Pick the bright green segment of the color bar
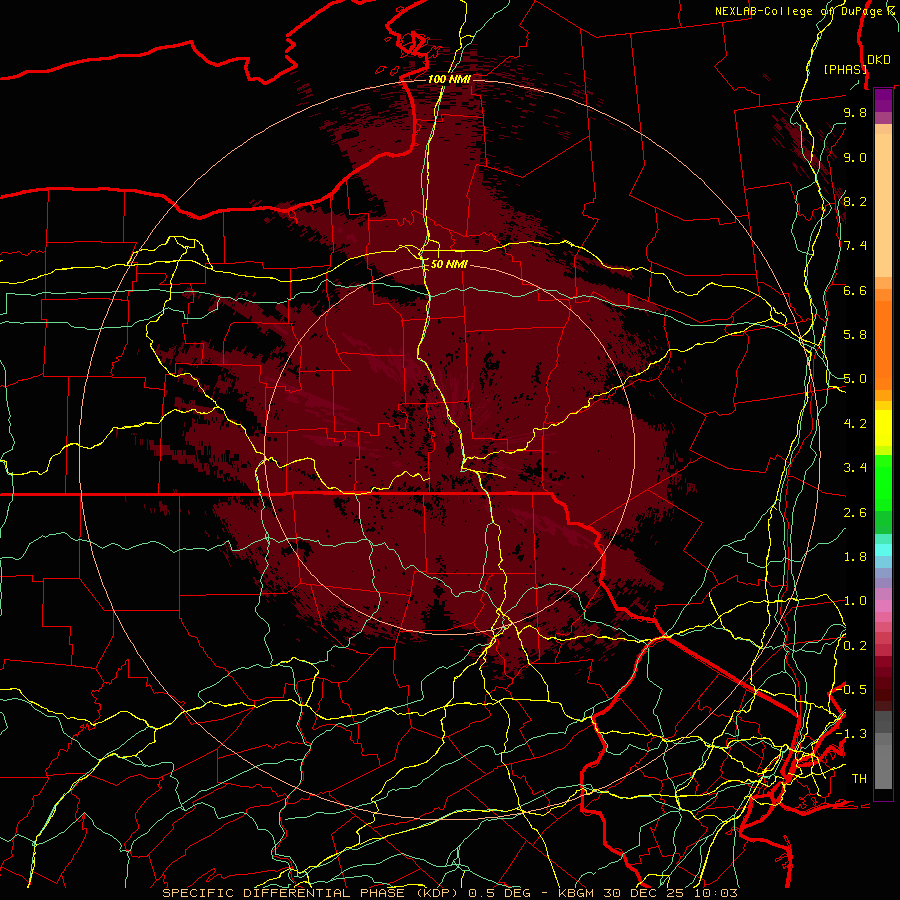900x900 pixels. pyautogui.click(x=883, y=482)
